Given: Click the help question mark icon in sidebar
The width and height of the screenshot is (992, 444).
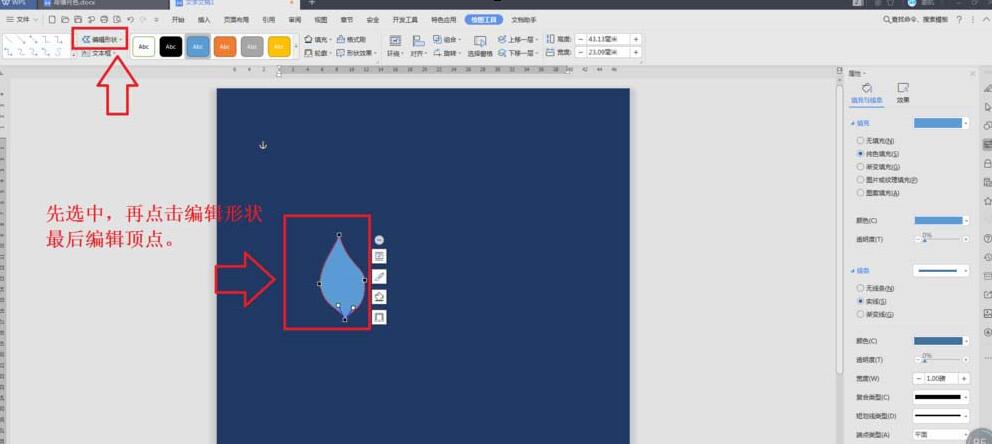Looking at the screenshot, I should (988, 238).
